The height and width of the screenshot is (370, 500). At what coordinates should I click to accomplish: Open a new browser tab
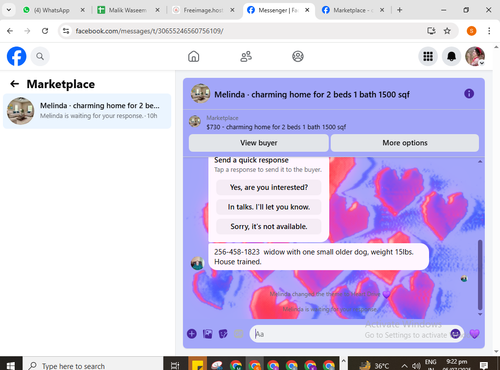click(x=399, y=10)
